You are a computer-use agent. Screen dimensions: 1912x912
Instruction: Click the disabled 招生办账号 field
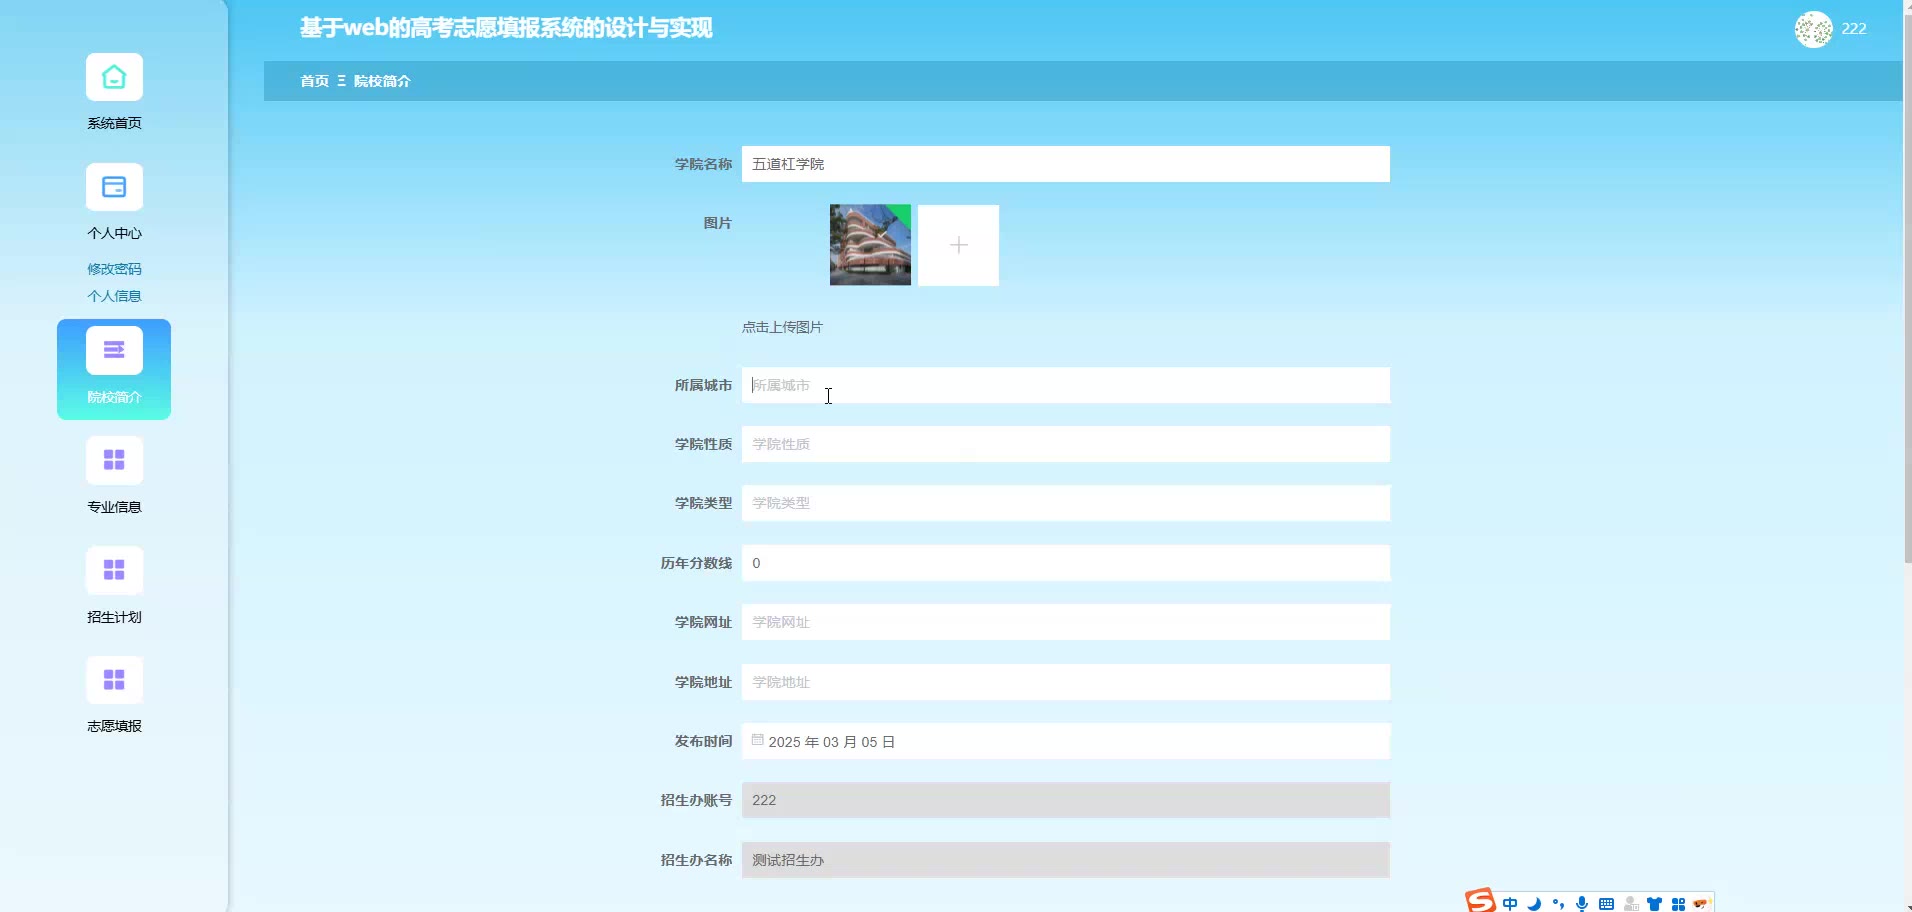[x=1066, y=800]
